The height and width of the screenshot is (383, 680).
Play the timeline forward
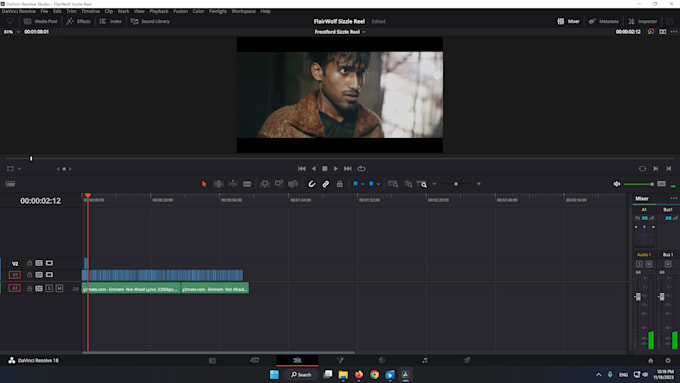(x=336, y=168)
